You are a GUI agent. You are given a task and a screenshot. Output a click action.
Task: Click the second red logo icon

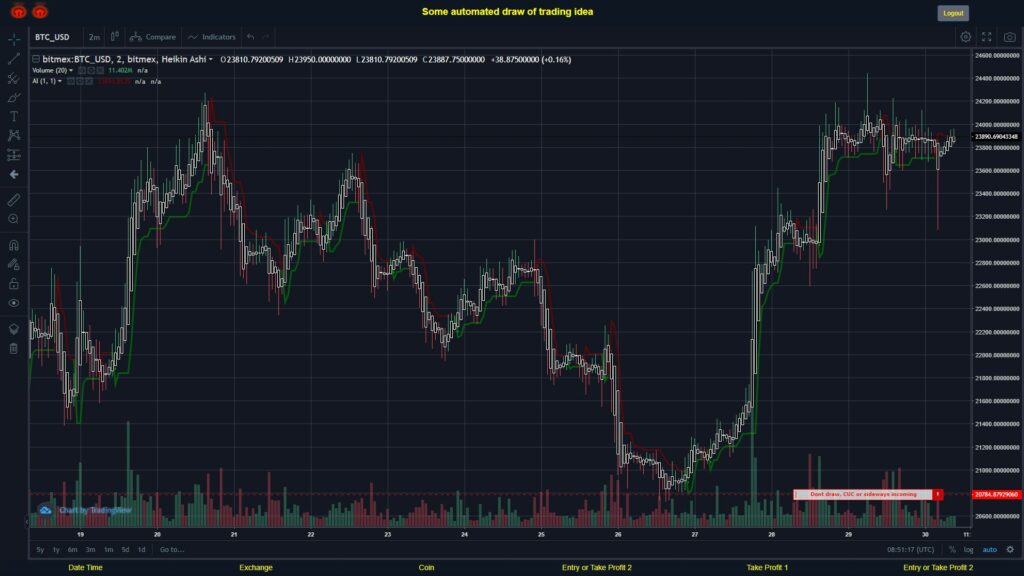tap(40, 11)
